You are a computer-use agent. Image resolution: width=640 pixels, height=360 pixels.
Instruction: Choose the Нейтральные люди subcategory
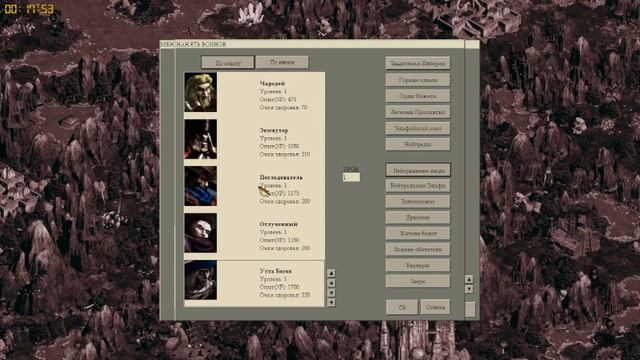[418, 170]
